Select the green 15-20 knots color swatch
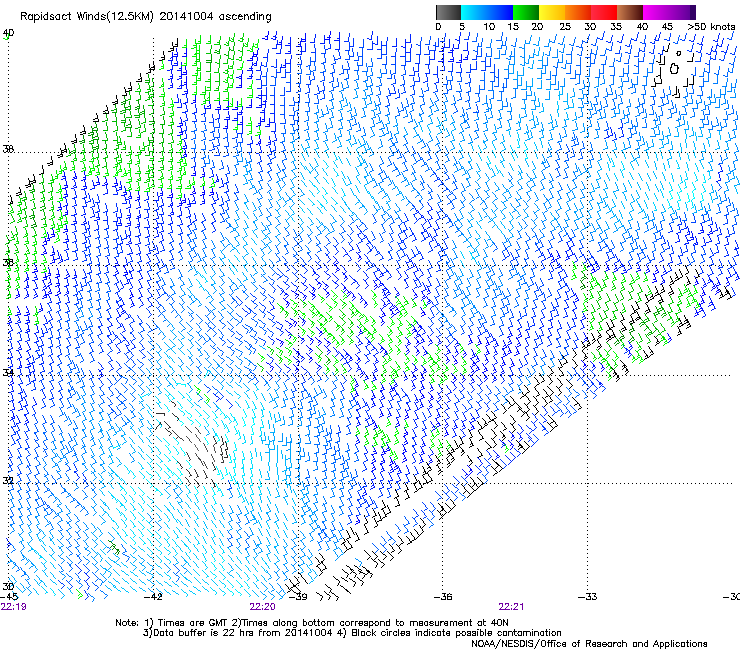 tap(526, 12)
